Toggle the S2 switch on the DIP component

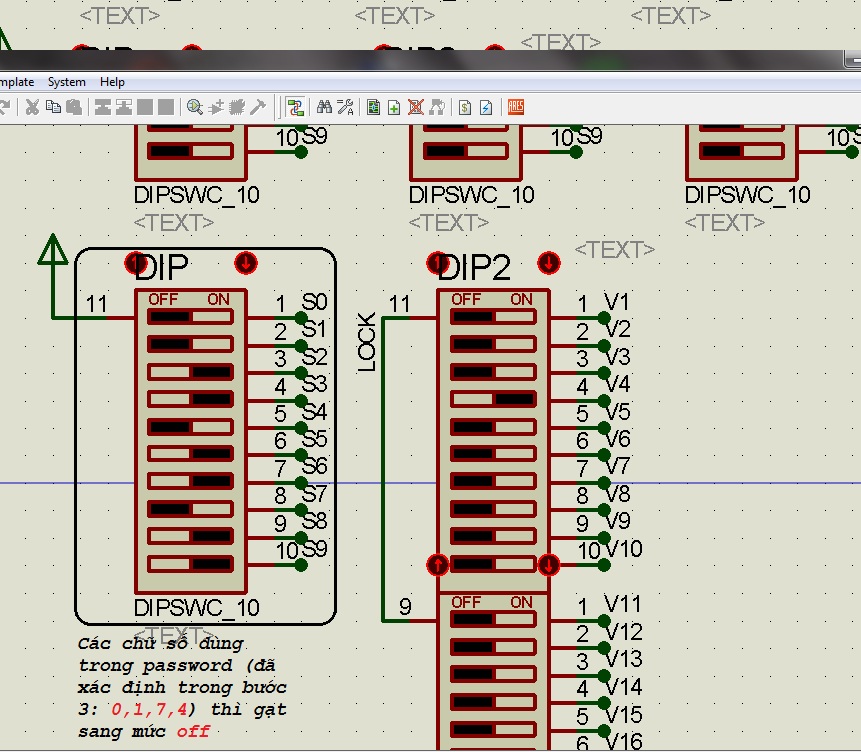click(x=190, y=372)
